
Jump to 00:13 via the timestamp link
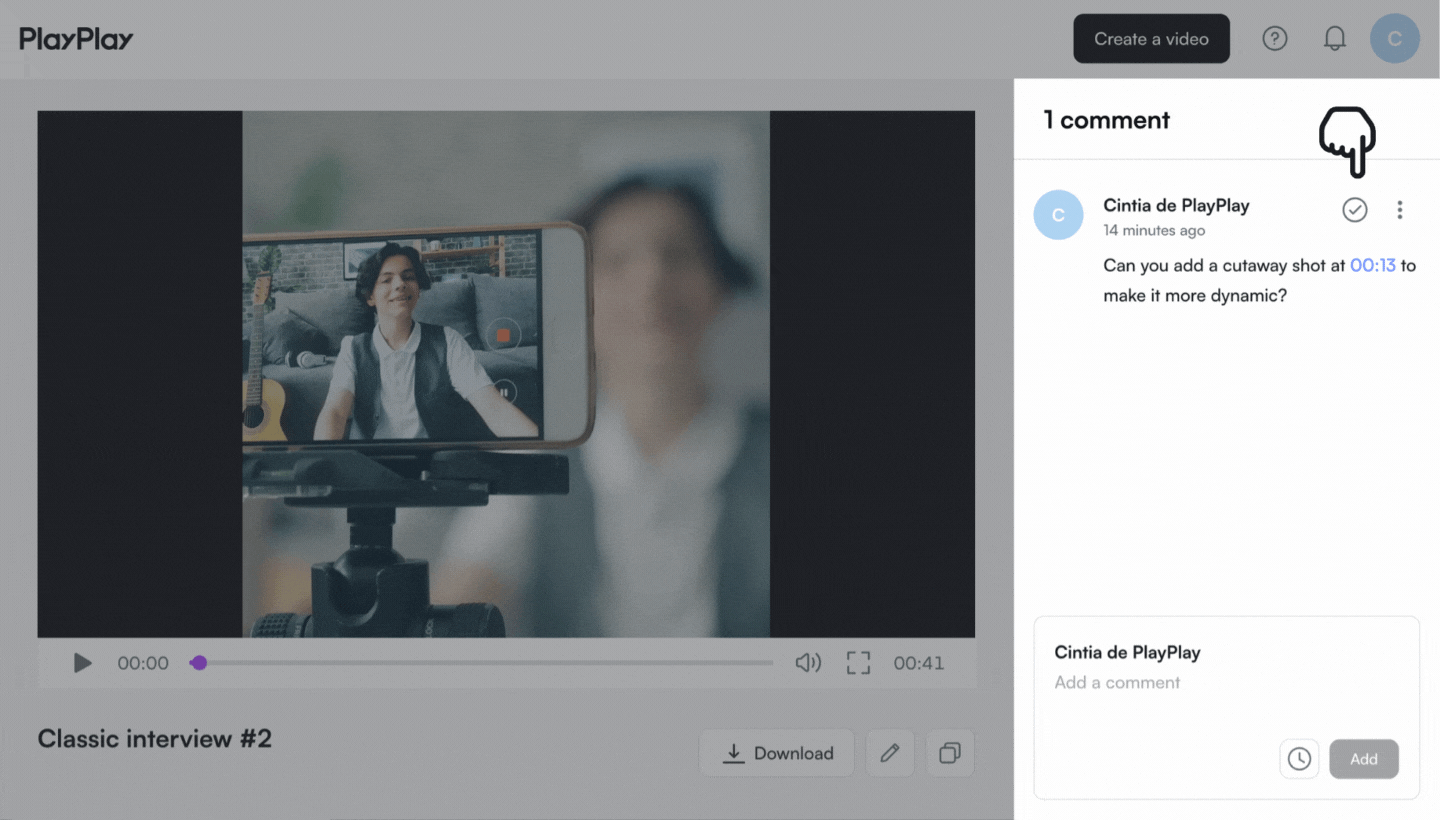click(1372, 265)
